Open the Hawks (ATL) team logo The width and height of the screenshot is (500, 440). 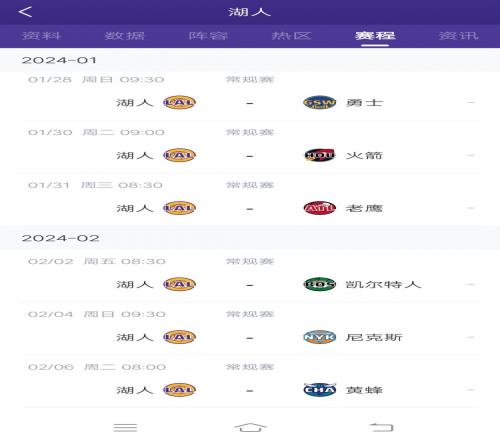click(319, 208)
